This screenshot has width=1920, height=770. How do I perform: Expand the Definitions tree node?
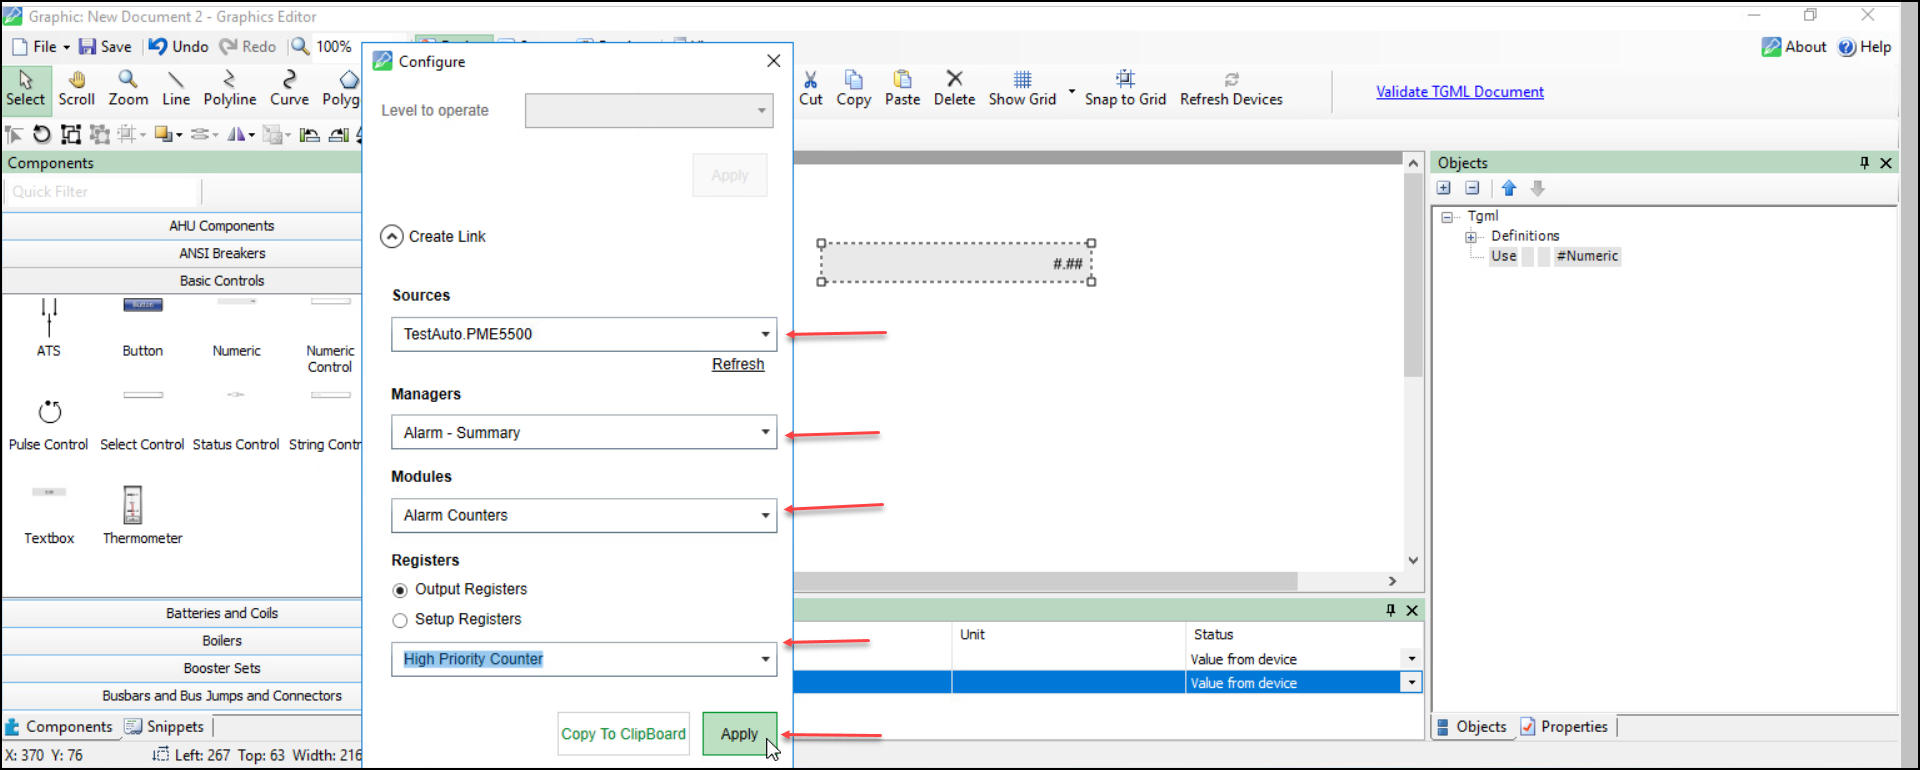[x=1471, y=237]
